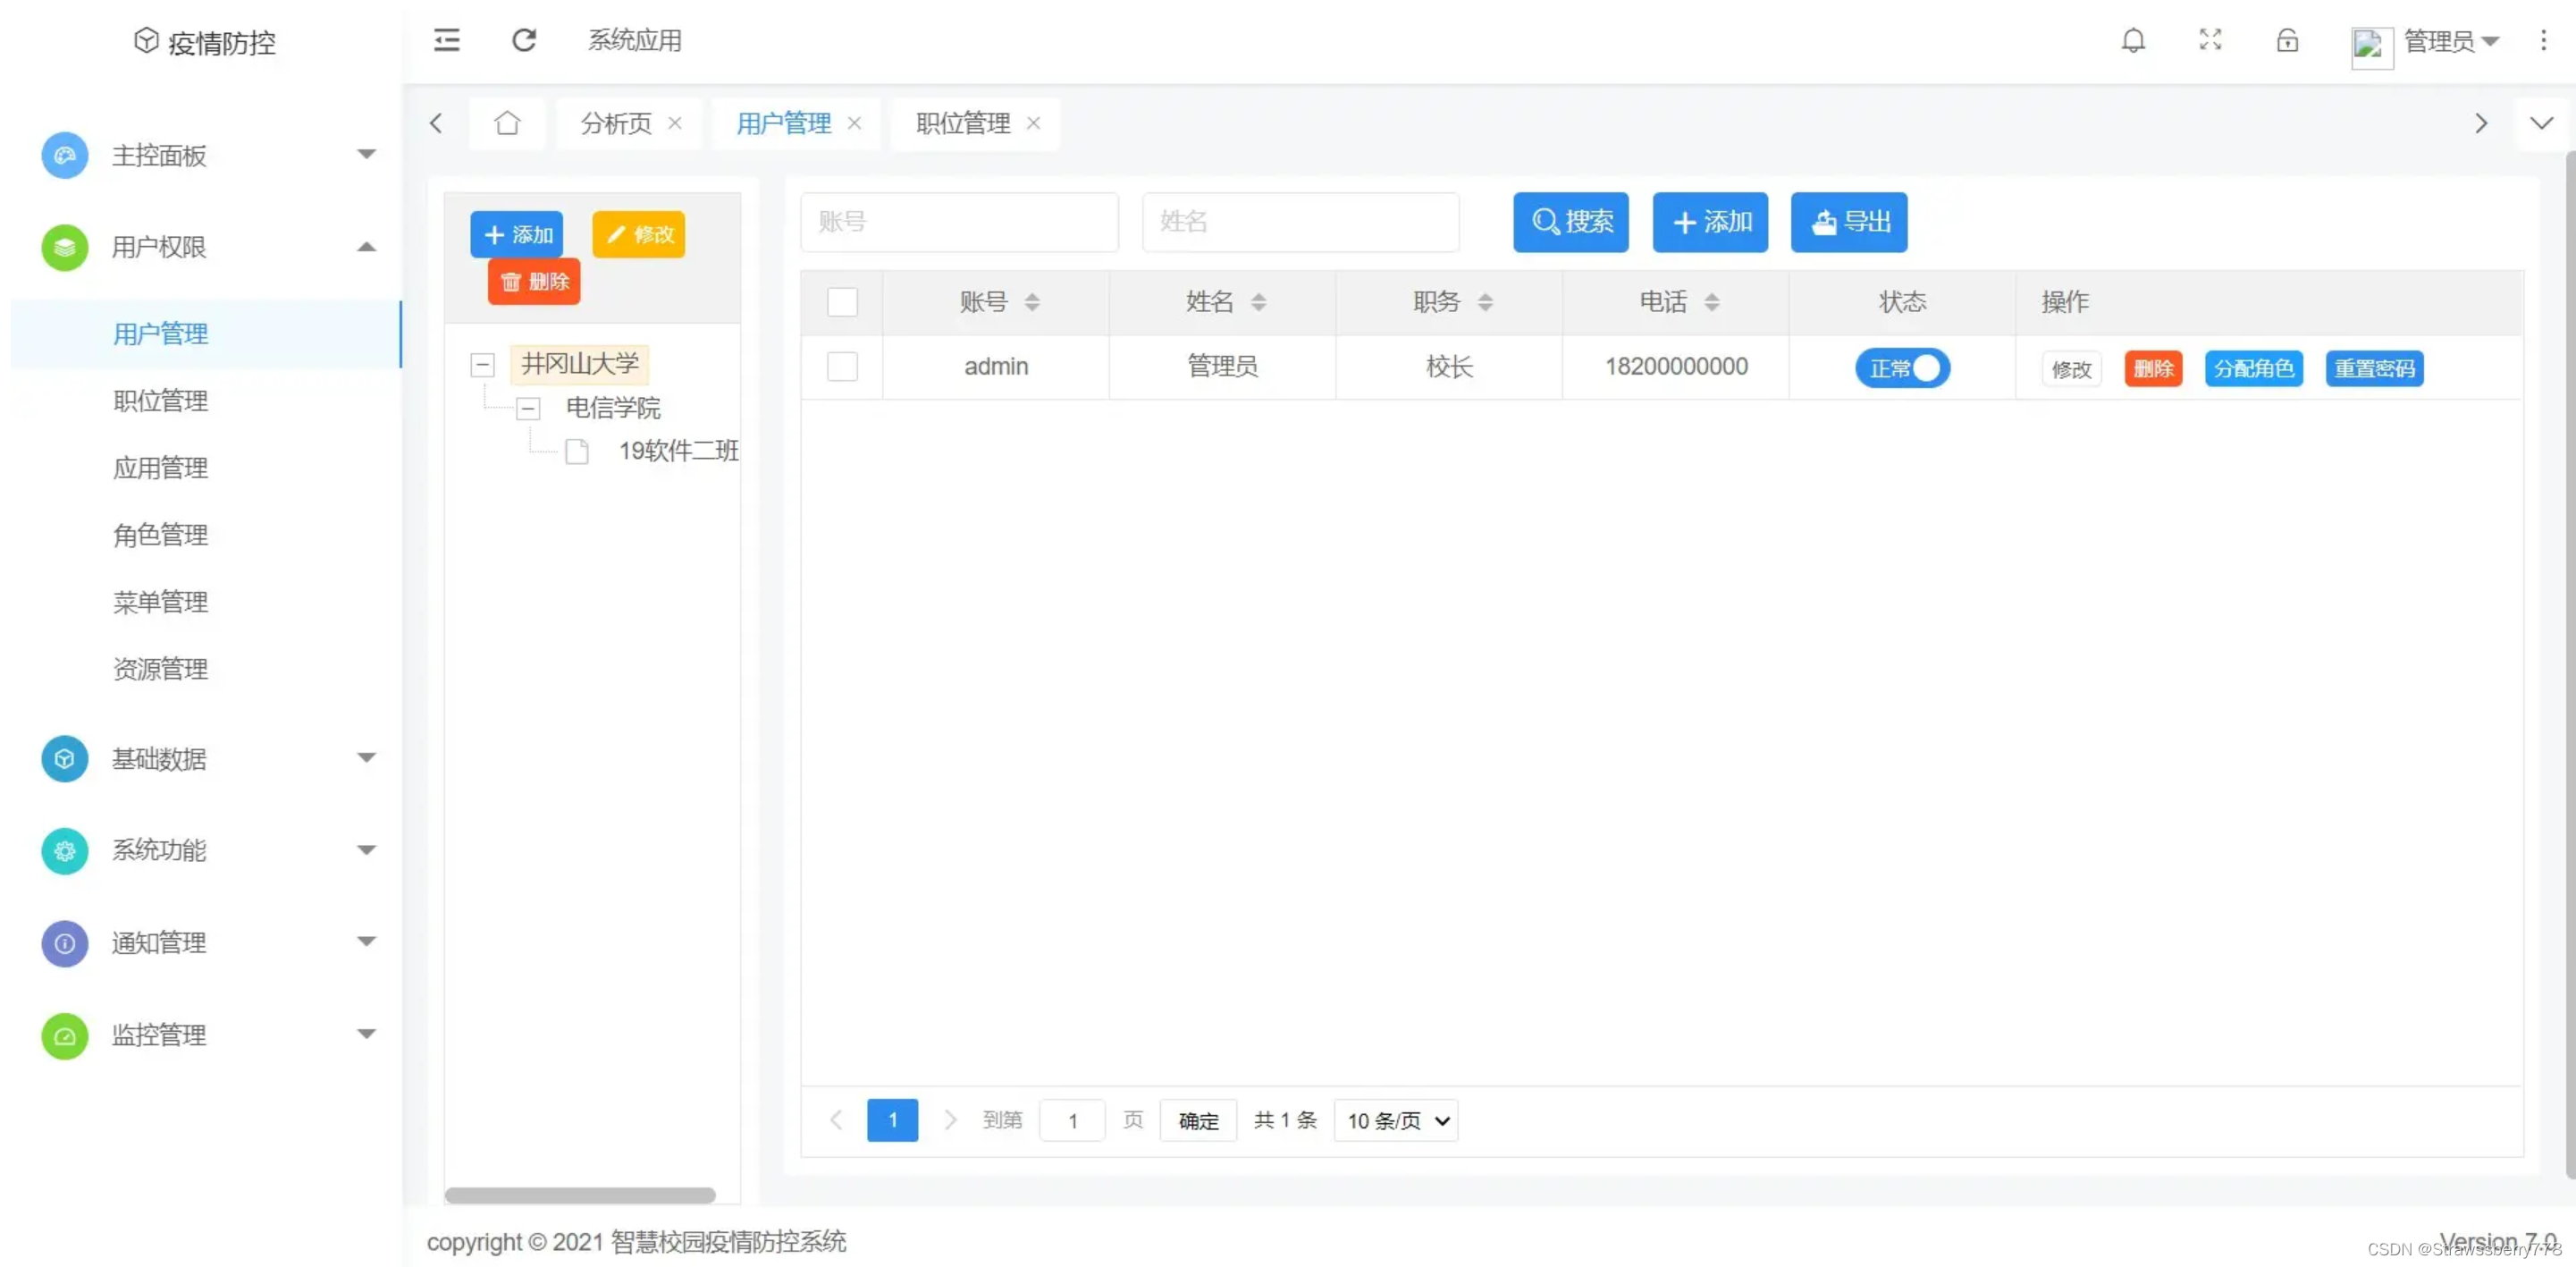Open 职位管理 in the sidebar
2576x1267 pixels.
(x=160, y=401)
